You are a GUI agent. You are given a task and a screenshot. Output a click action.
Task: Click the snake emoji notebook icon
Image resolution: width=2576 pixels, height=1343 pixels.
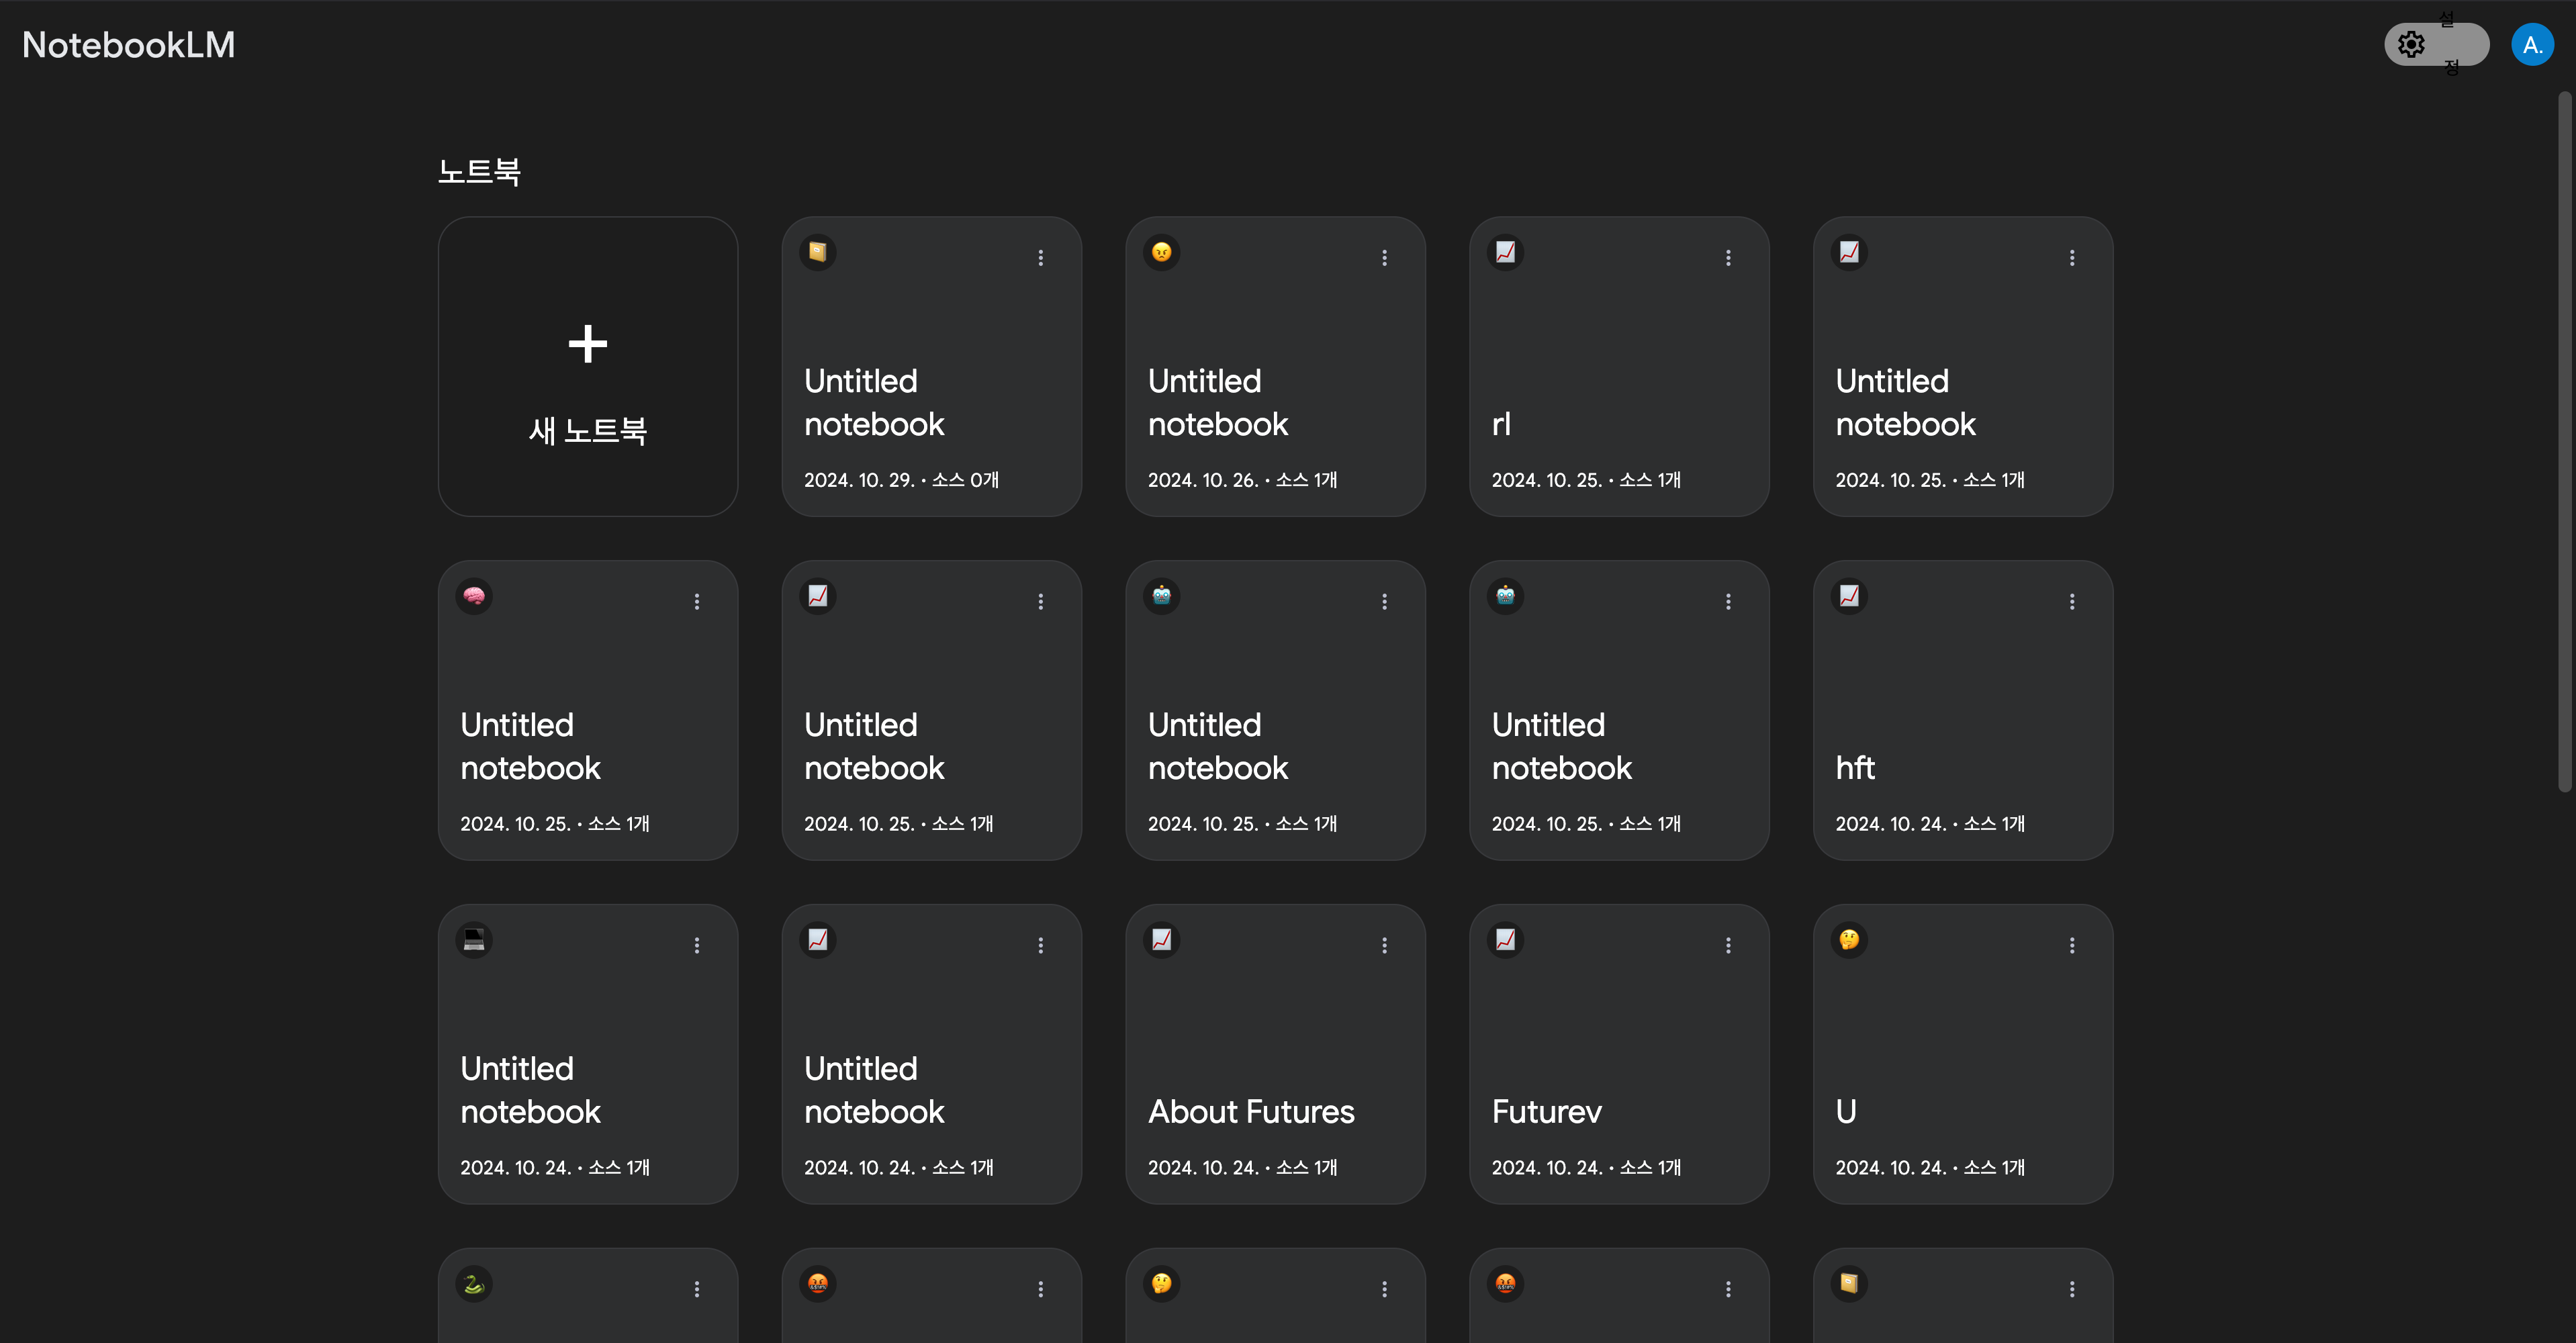[x=474, y=1284]
